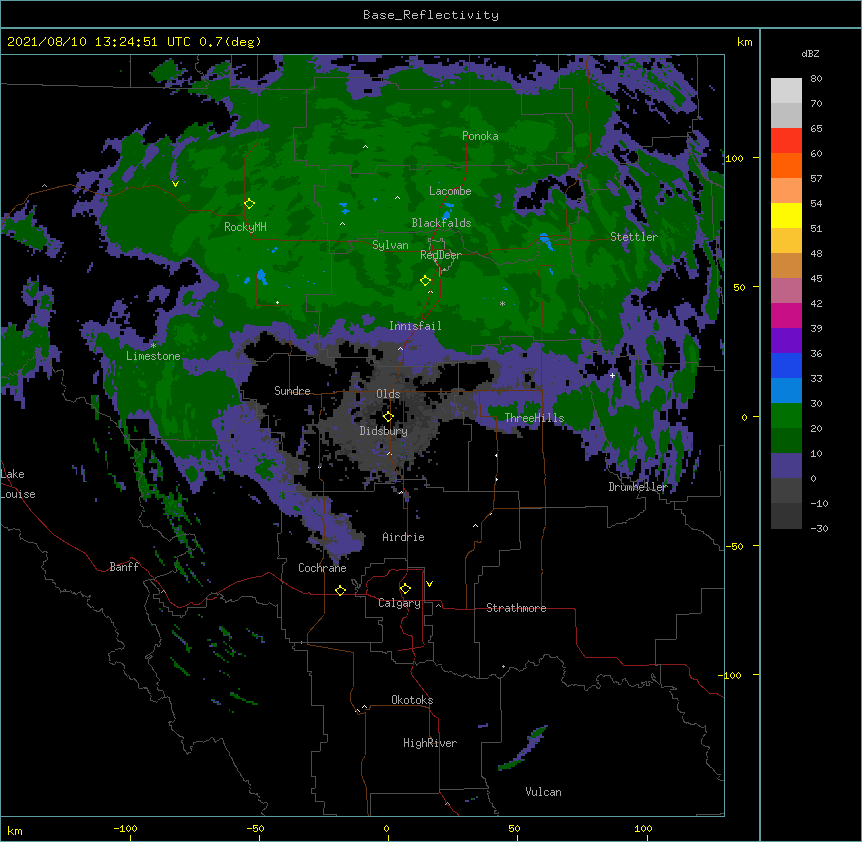Select the purple 36-39 dBZ legend swatch

pyautogui.click(x=786, y=341)
